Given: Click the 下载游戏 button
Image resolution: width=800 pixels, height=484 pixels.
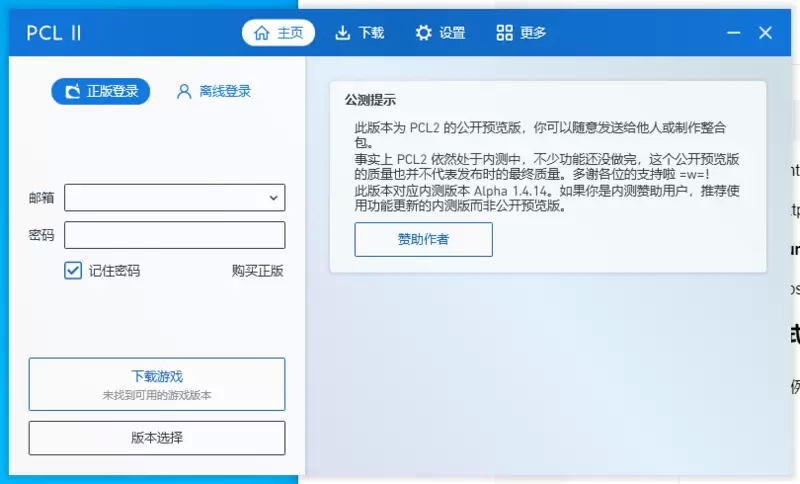Looking at the screenshot, I should [x=157, y=384].
